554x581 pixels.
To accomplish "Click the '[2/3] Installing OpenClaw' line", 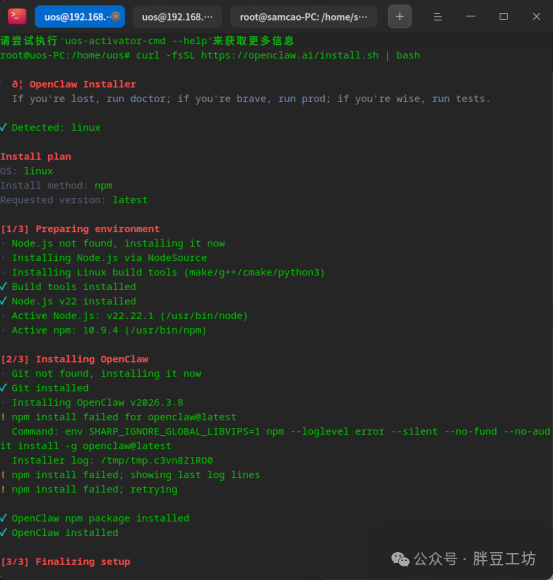I will pyautogui.click(x=74, y=359).
